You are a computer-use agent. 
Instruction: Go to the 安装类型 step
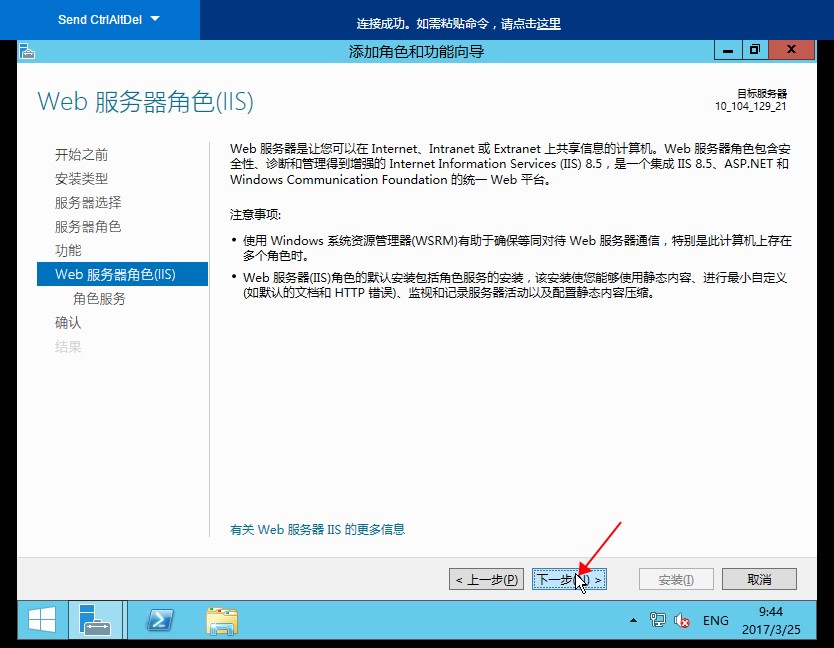pos(81,179)
